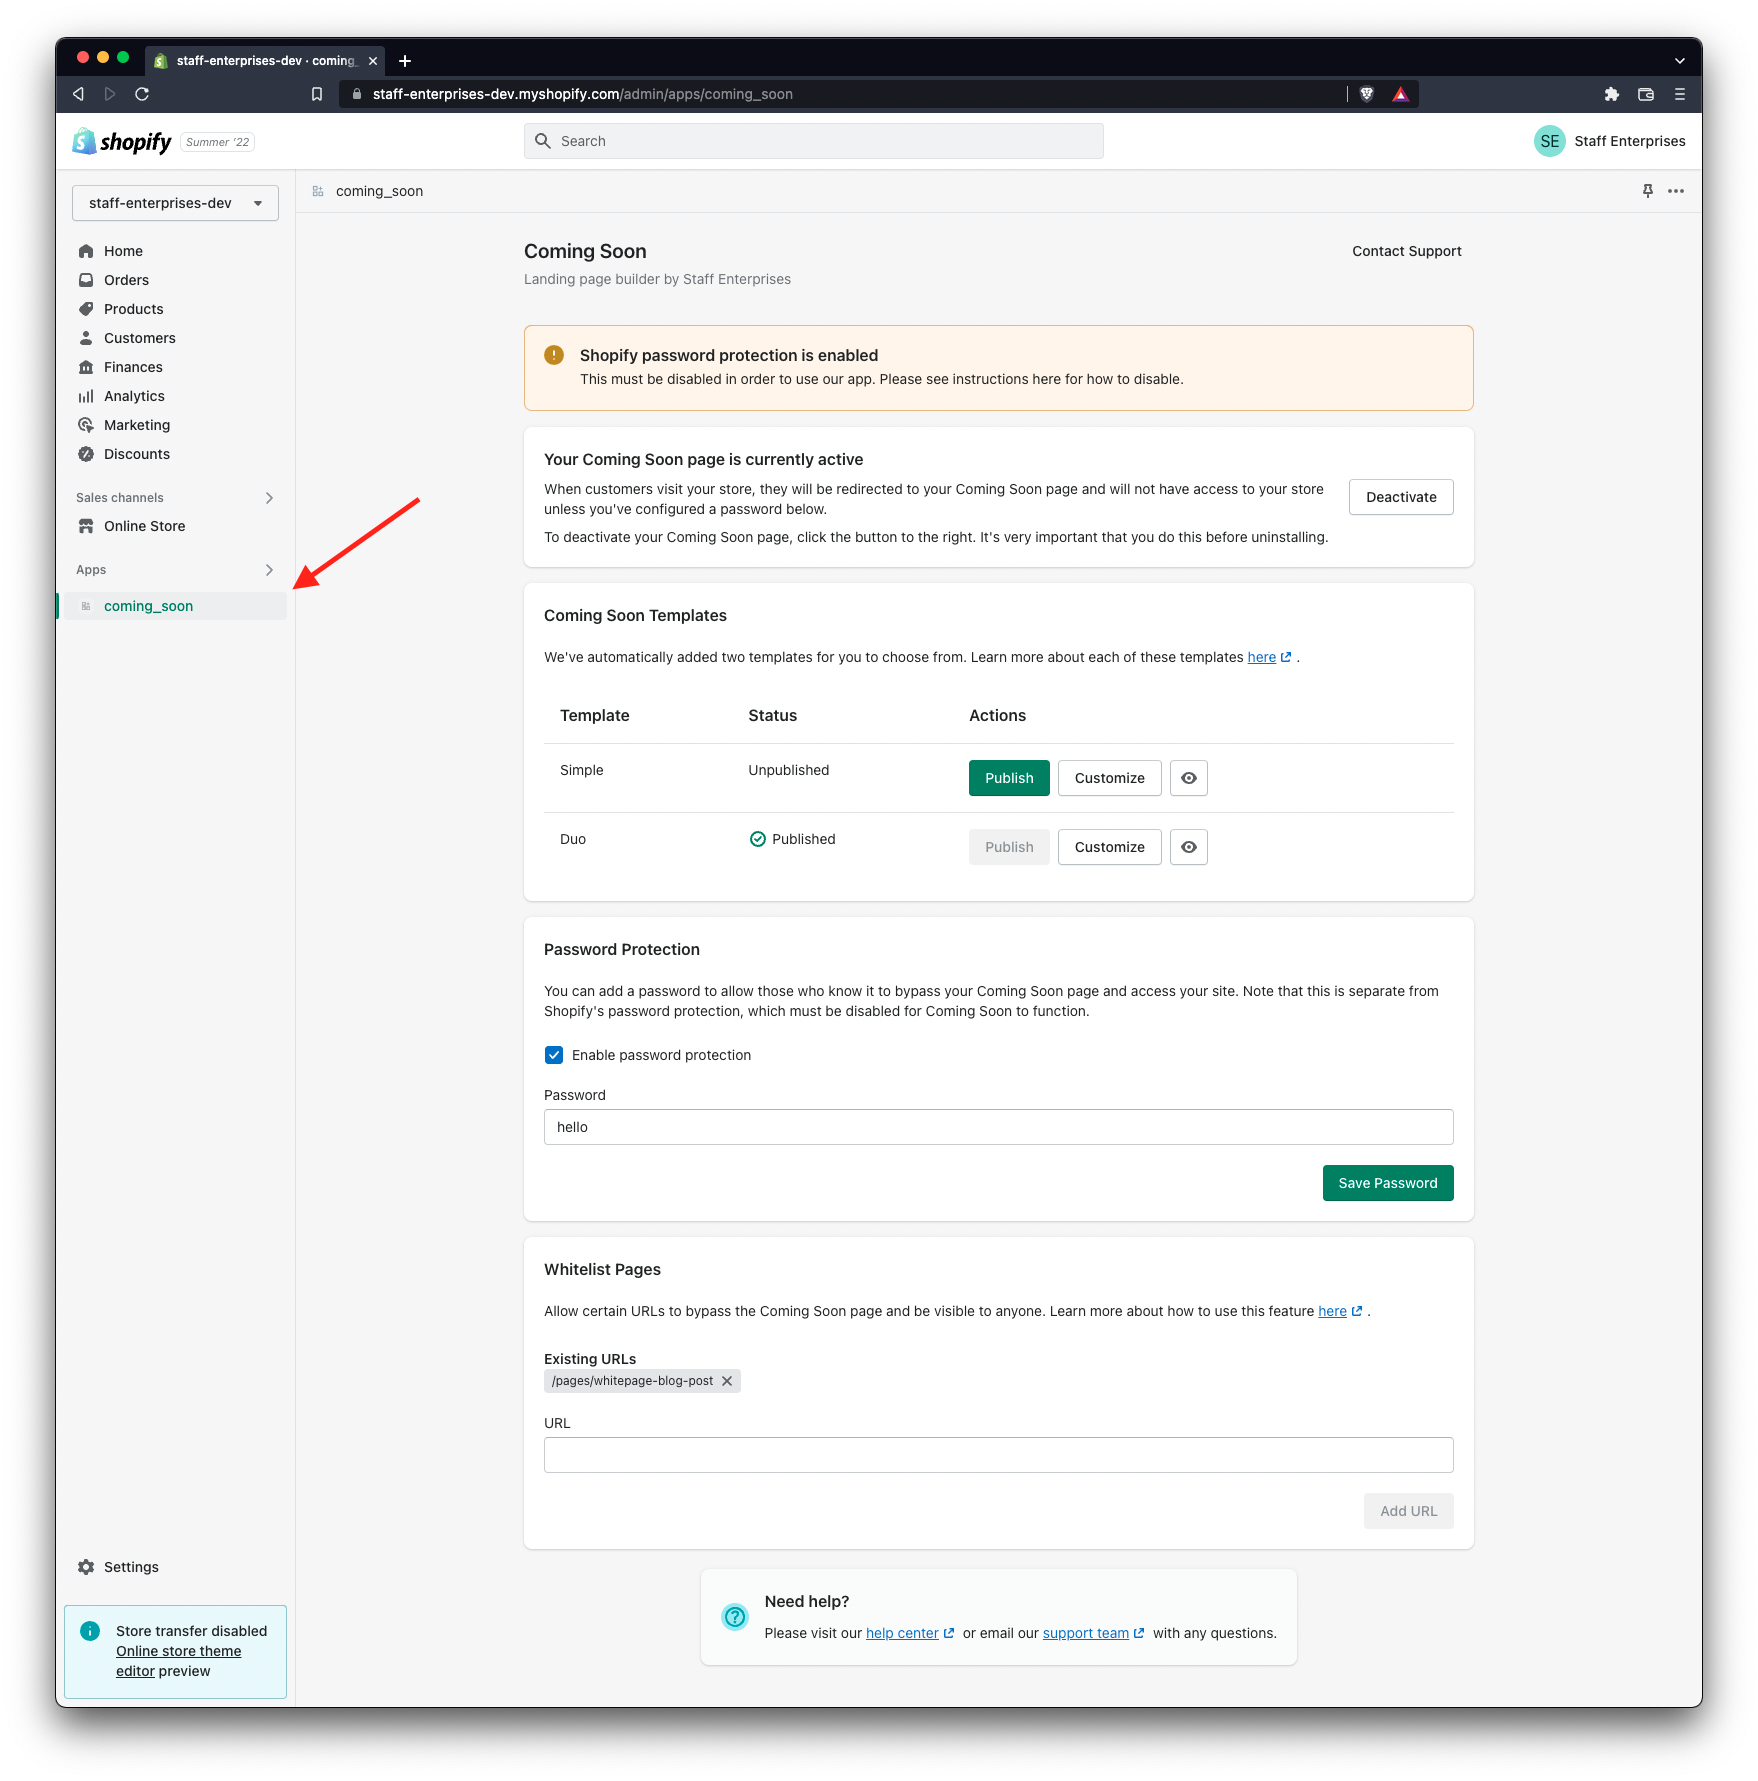
Task: Open Settings with the gear icon
Action: click(86, 1567)
